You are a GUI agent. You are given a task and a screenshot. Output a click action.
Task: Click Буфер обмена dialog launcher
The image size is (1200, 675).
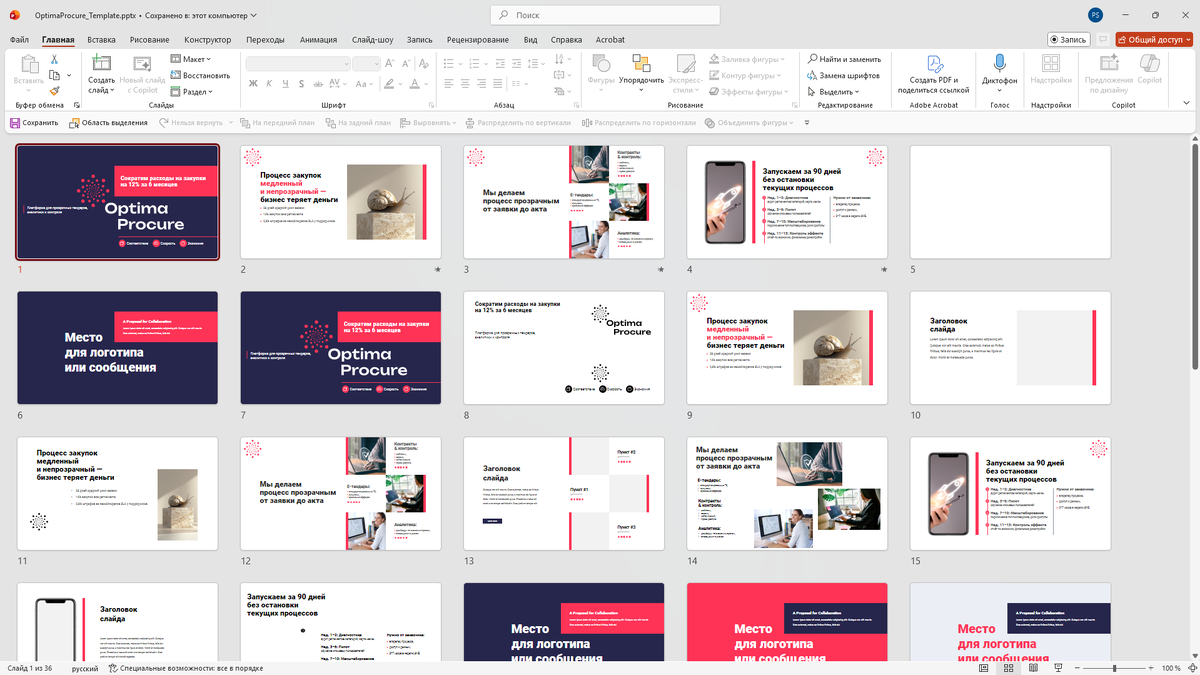pyautogui.click(x=75, y=105)
